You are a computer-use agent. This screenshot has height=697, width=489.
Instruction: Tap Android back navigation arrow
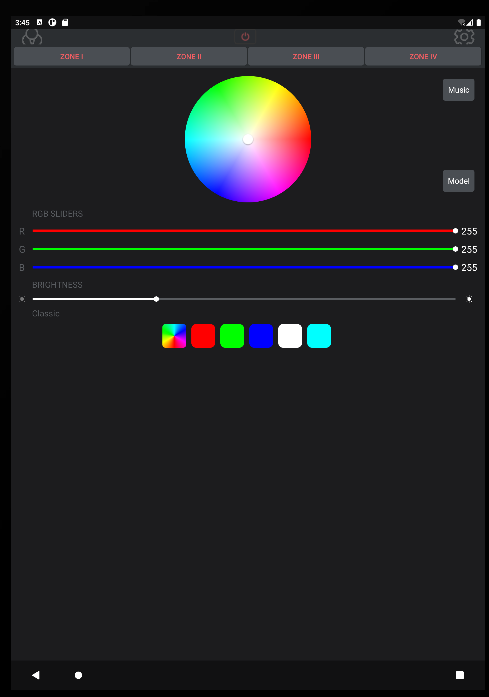pos(36,675)
